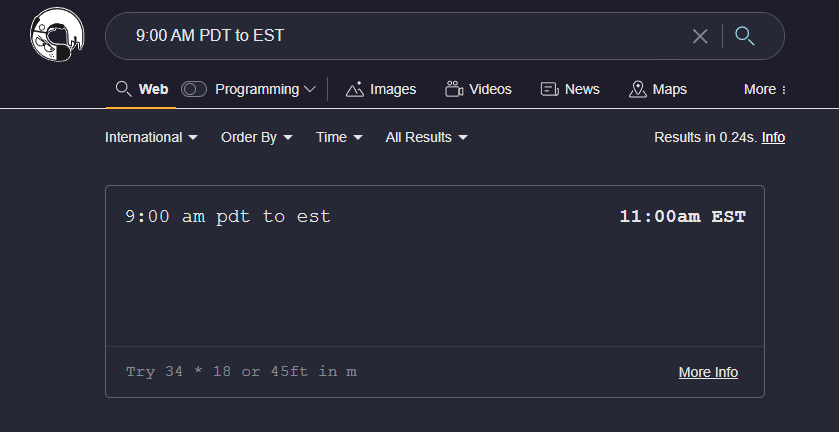Toggle the Programming mode switch
The image size is (839, 432).
(194, 89)
